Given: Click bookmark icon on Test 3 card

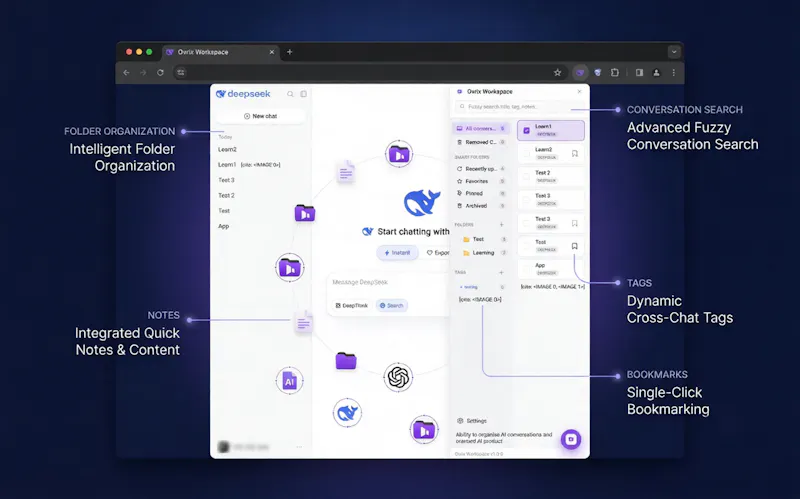Looking at the screenshot, I should [574, 223].
